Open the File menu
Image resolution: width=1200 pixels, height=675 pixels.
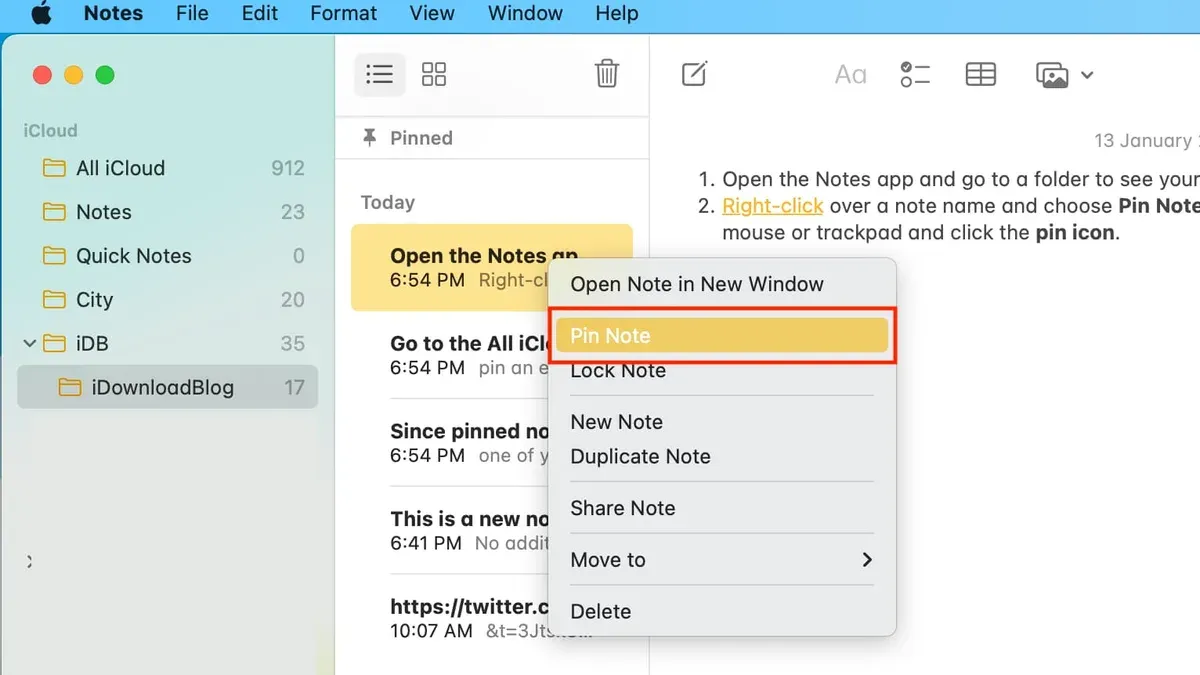(192, 14)
